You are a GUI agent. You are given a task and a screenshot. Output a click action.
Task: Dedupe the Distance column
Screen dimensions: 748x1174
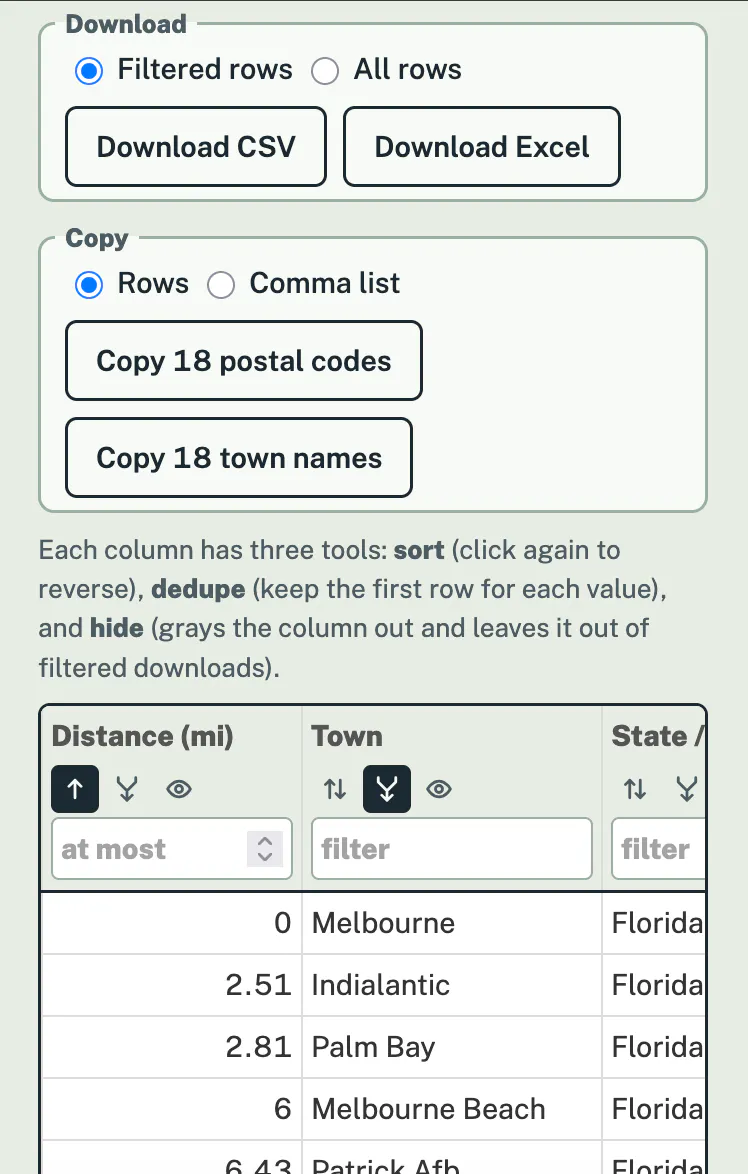pos(127,788)
